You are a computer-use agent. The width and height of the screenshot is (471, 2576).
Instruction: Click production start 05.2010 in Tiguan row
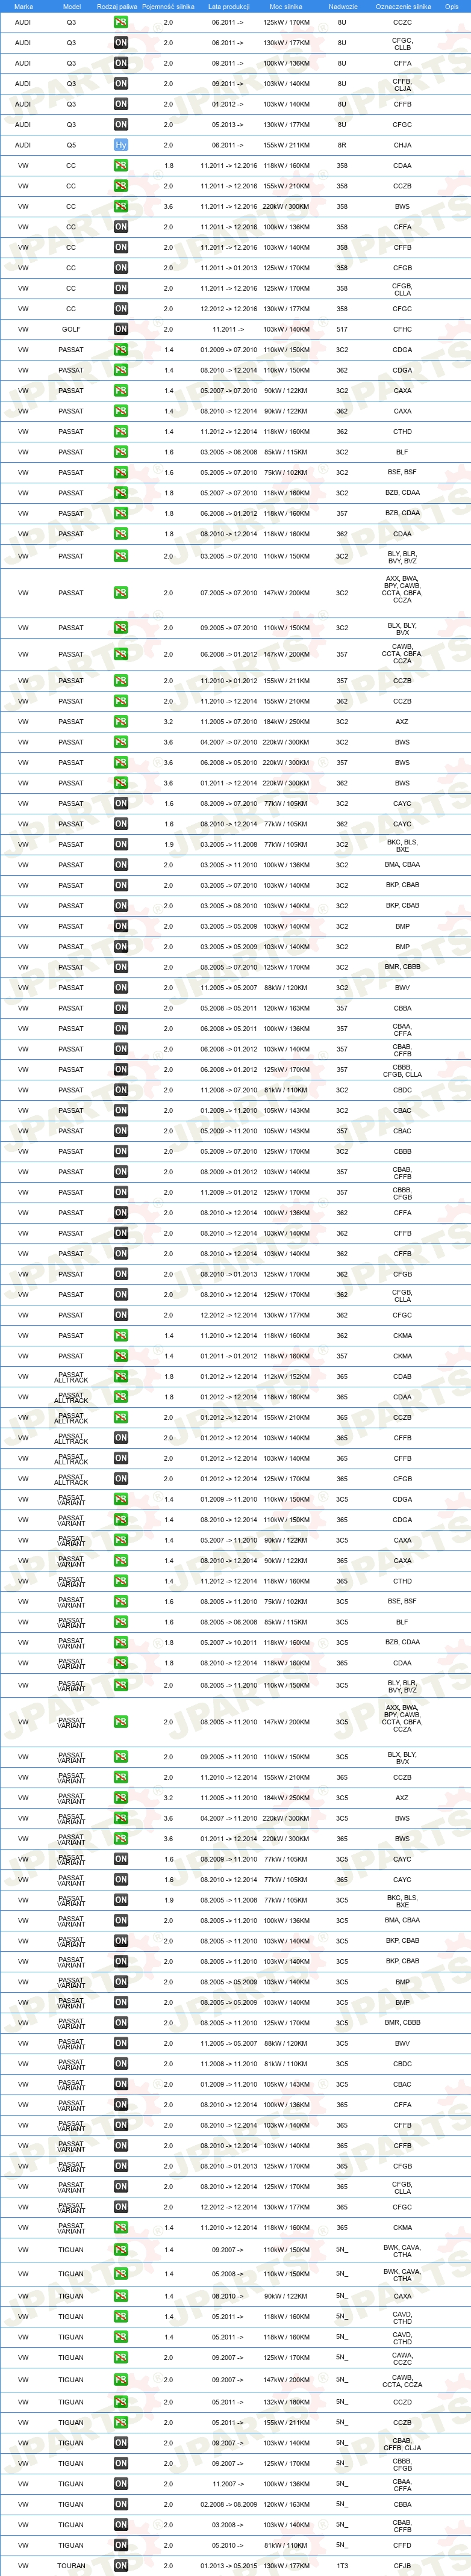(x=228, y=2546)
